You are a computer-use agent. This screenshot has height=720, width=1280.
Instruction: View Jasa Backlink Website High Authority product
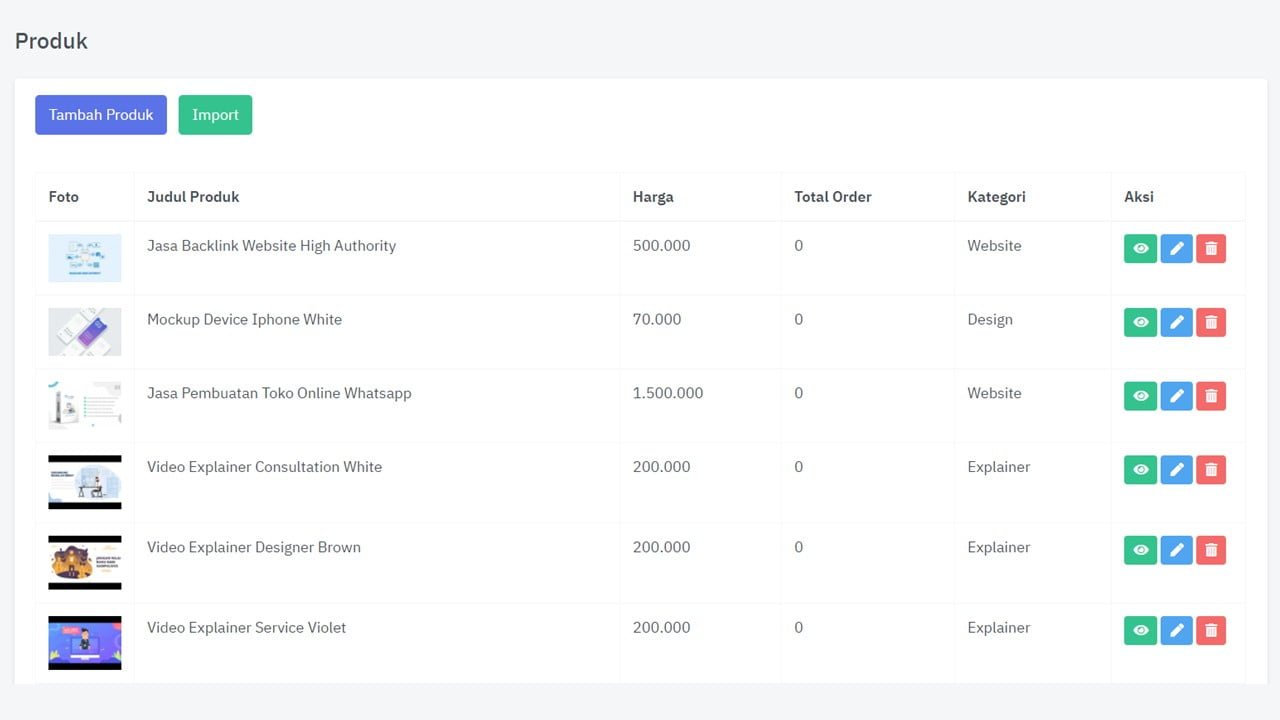(1140, 249)
